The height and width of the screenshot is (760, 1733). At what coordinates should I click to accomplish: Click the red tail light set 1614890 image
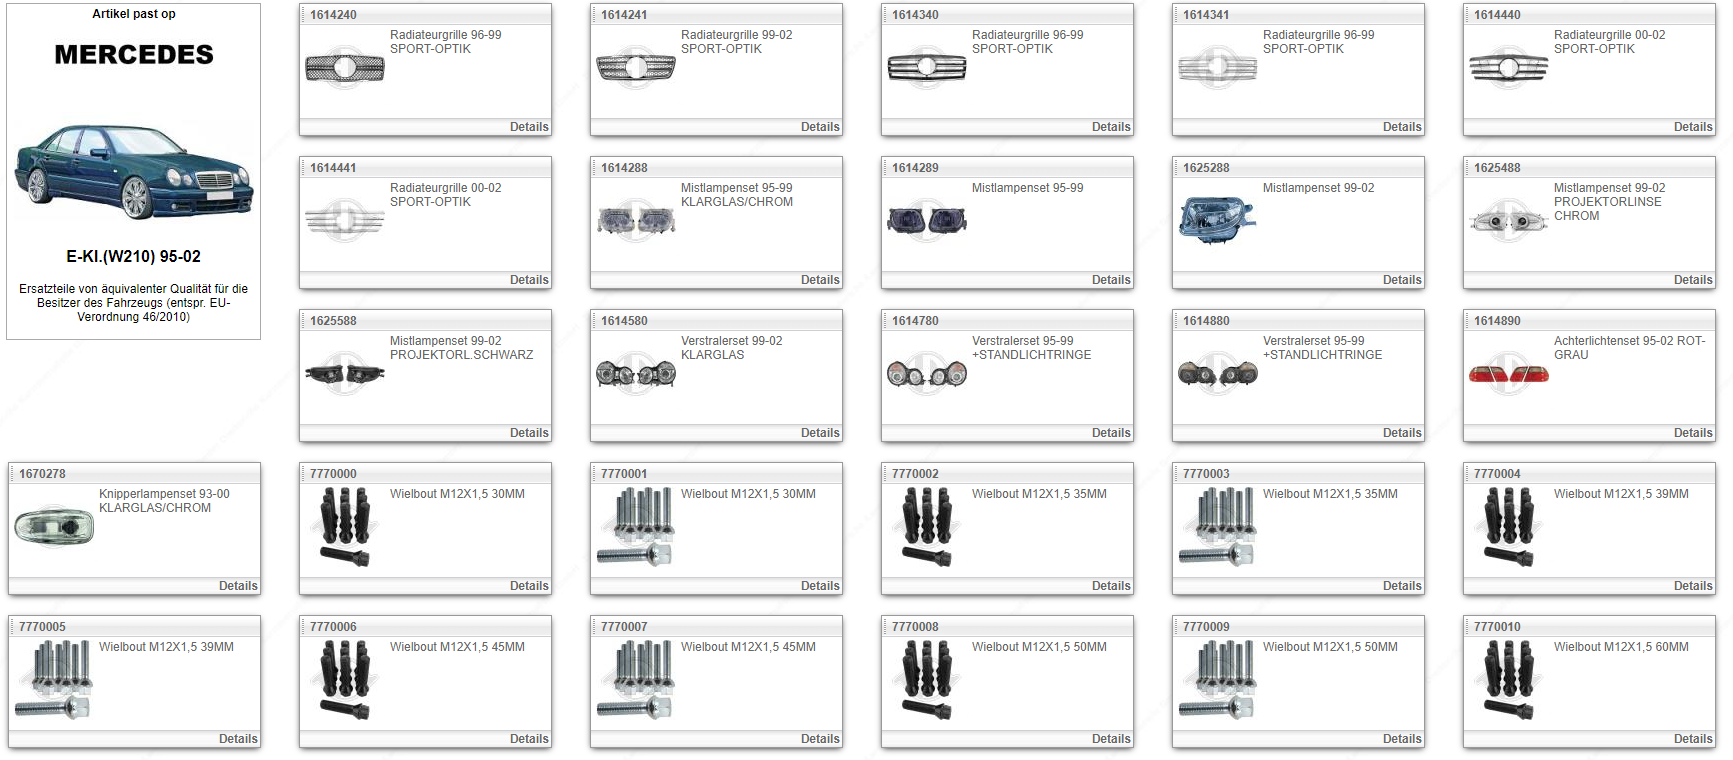(1509, 375)
